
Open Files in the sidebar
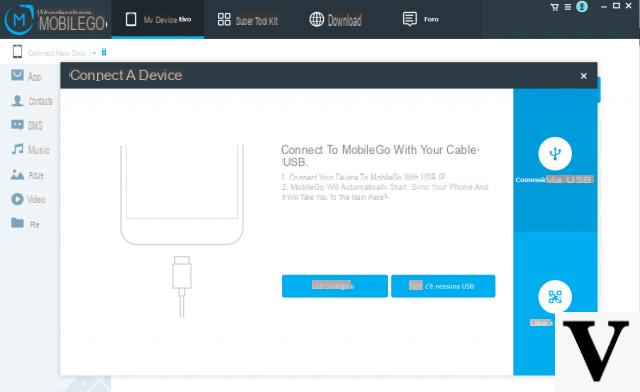point(25,224)
